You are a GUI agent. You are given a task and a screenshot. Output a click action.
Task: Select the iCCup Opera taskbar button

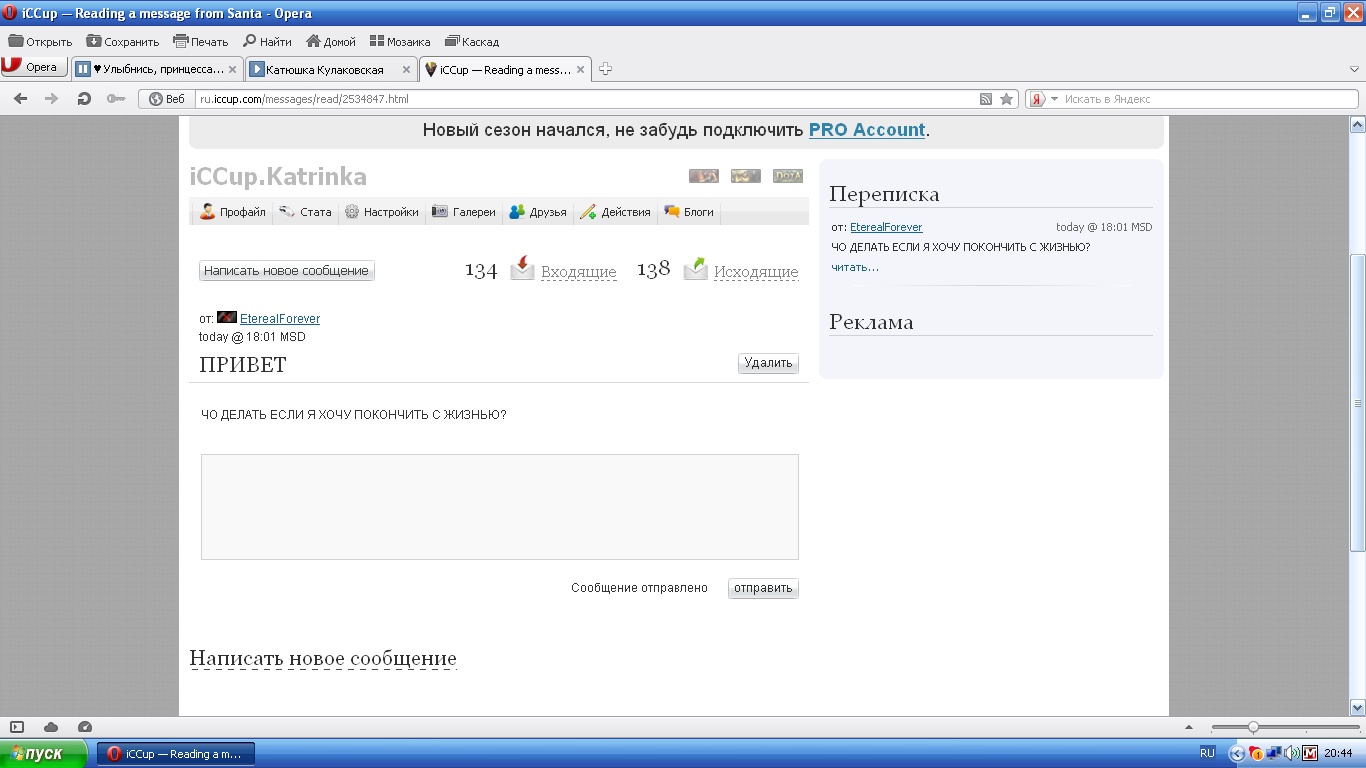176,754
